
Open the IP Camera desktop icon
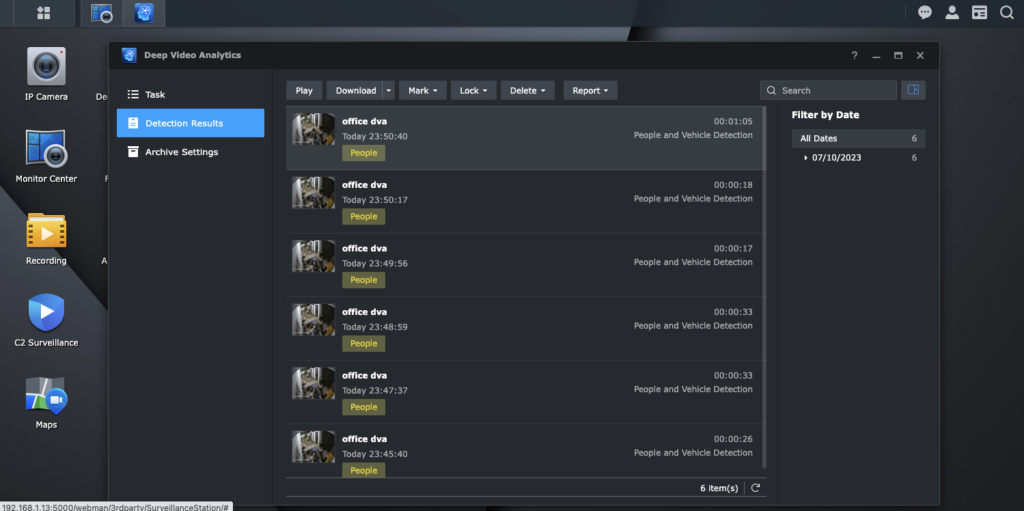coord(46,67)
